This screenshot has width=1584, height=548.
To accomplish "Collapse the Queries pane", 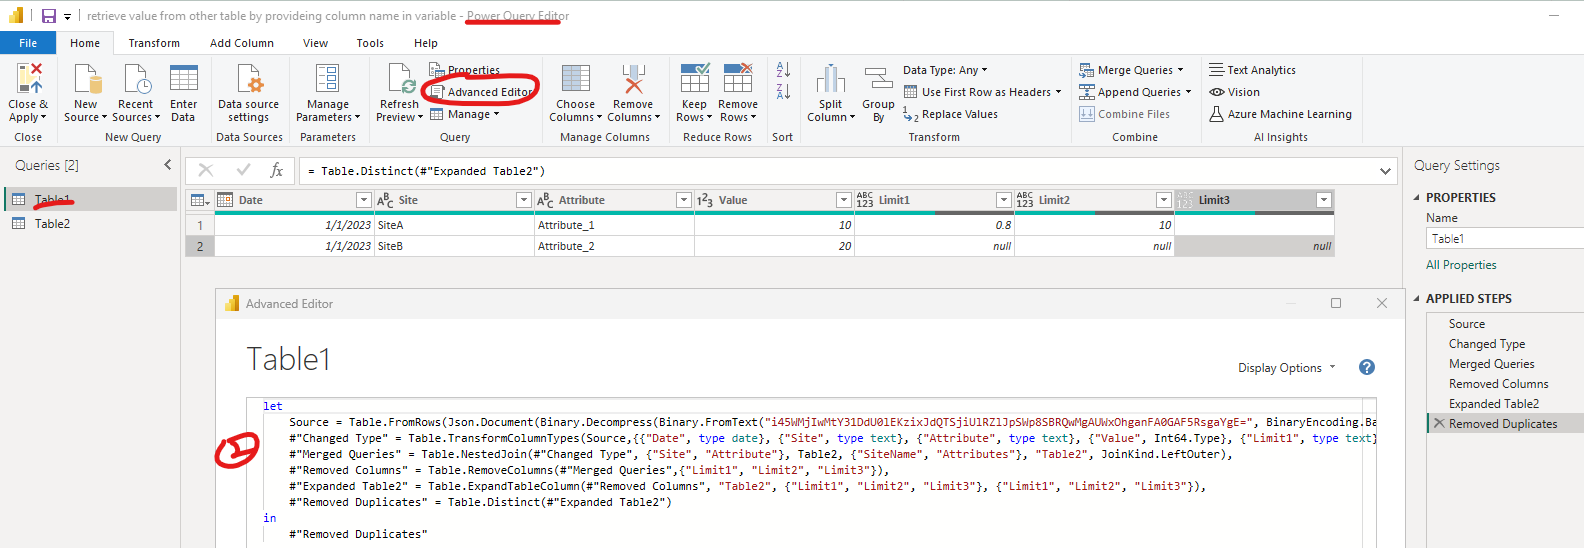I will (167, 165).
